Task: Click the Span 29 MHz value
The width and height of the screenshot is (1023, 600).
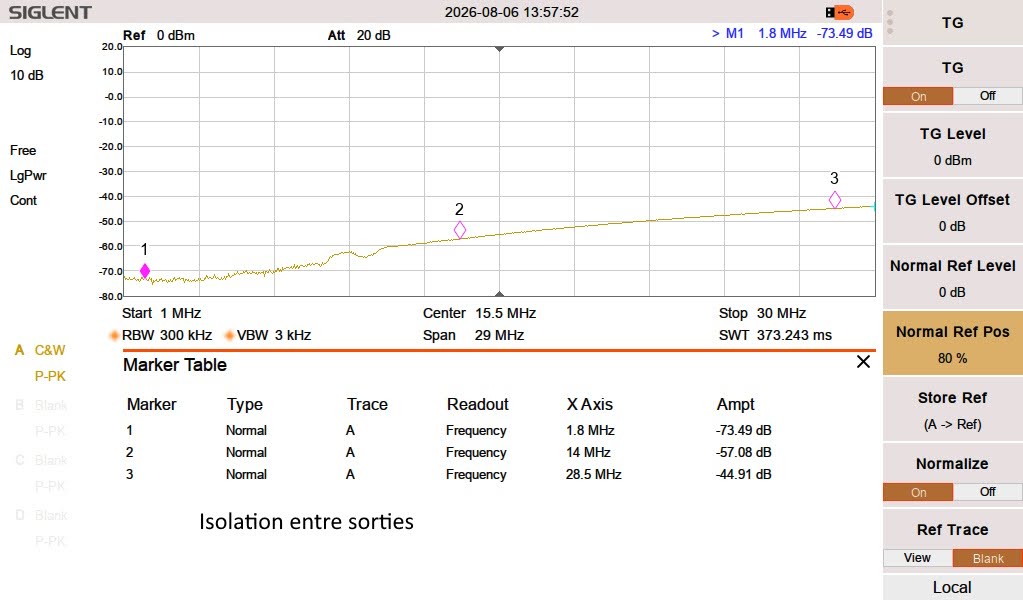Action: (474, 335)
